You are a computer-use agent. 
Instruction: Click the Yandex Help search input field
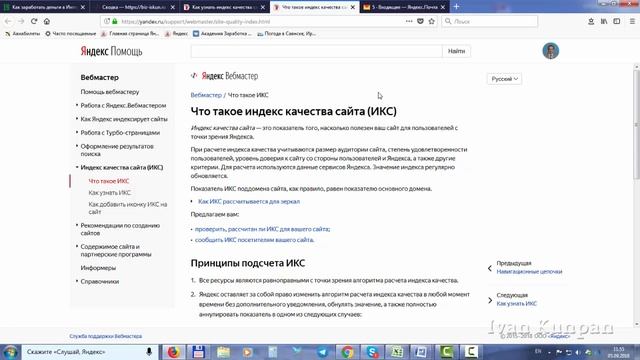click(316, 51)
